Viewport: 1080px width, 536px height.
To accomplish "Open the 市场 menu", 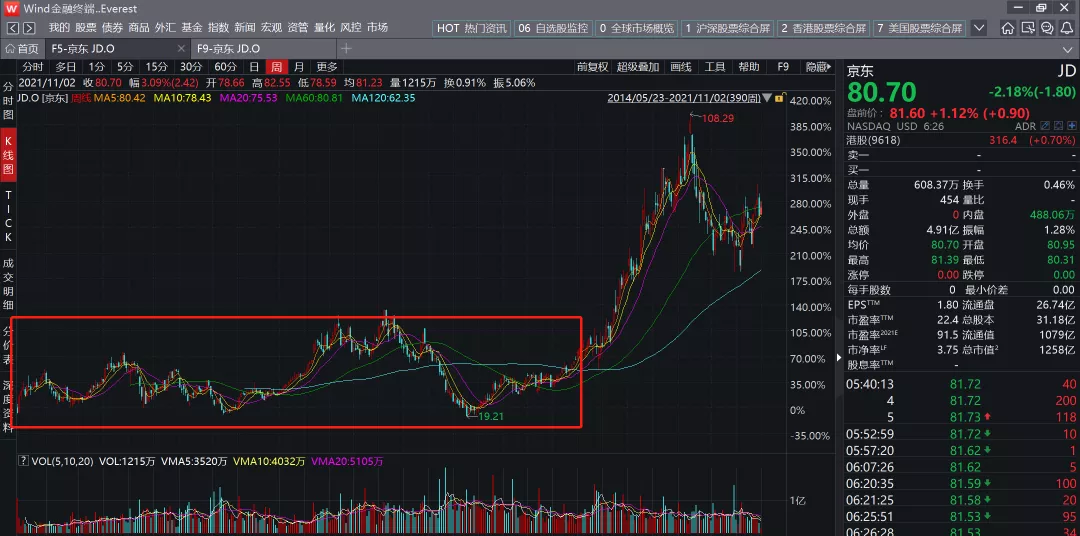I will (377, 28).
